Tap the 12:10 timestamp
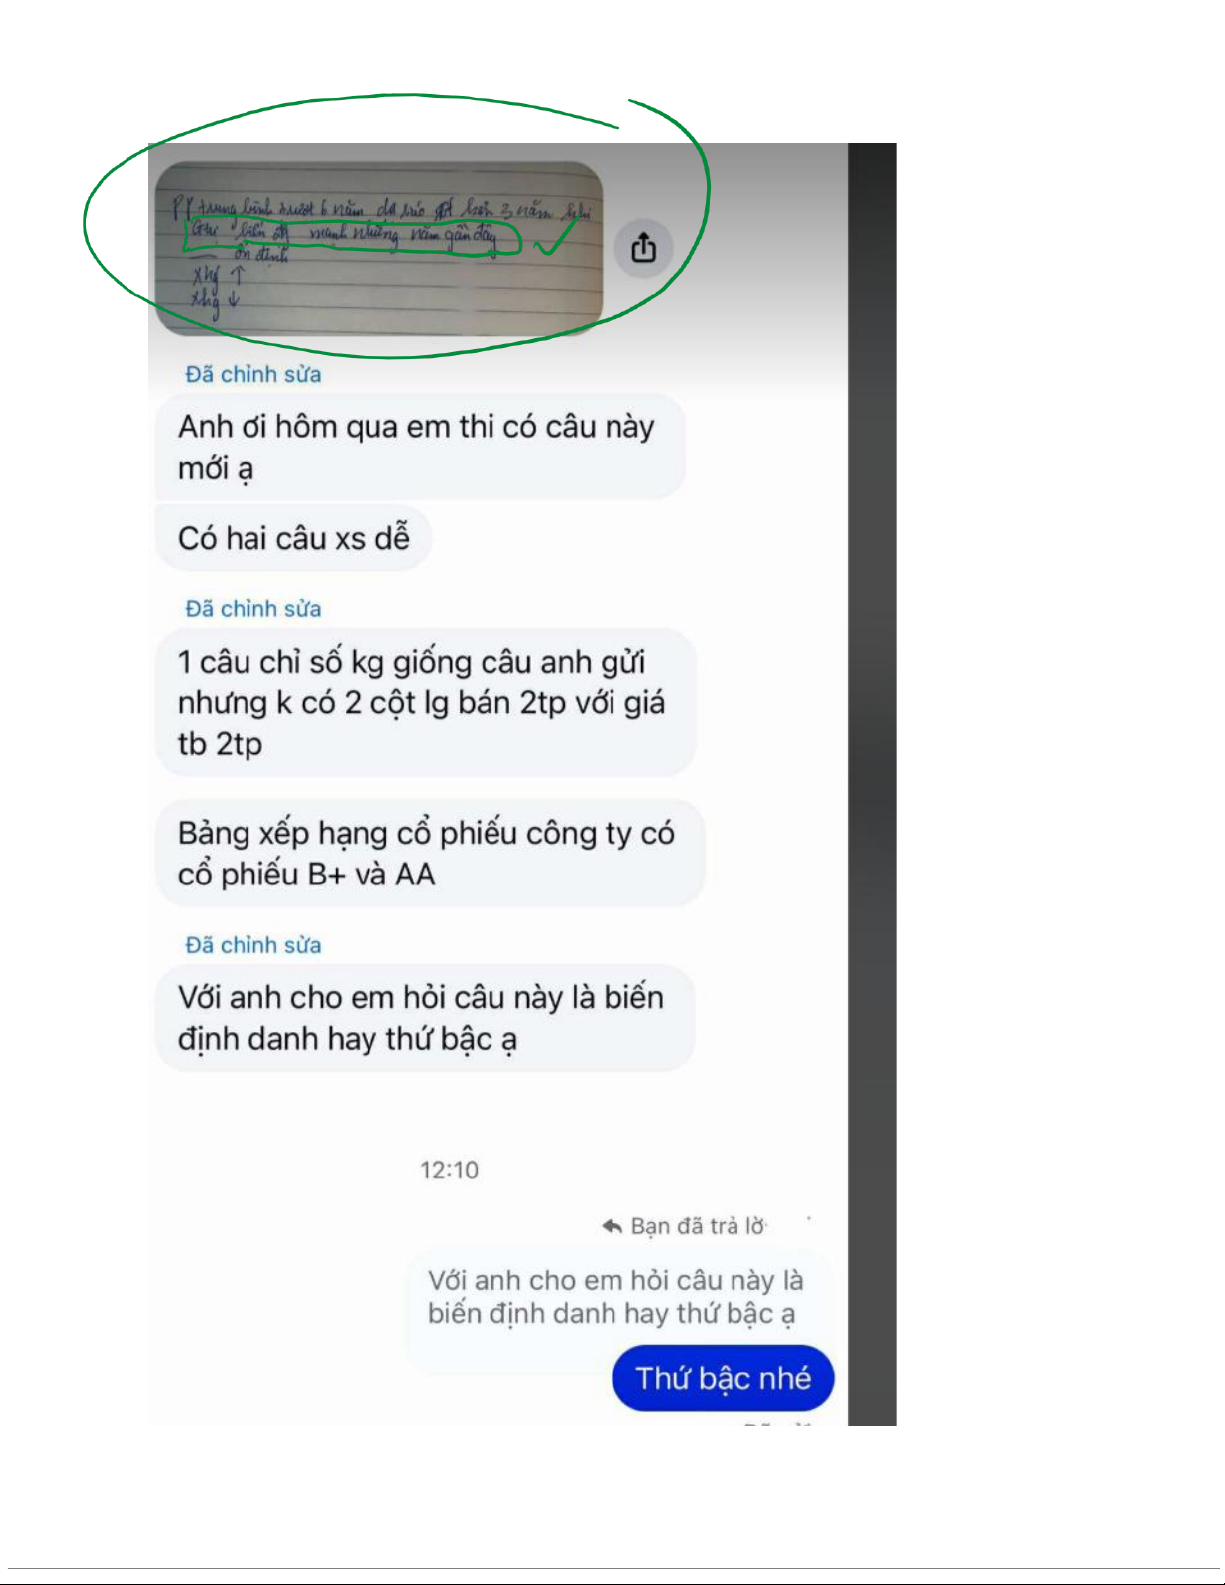This screenshot has height=1585, width=1225. 449,1170
